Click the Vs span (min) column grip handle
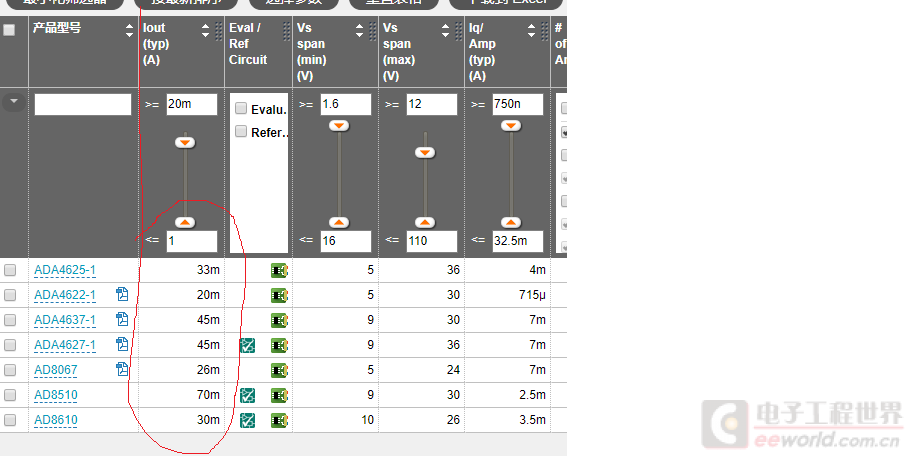 coord(373,31)
